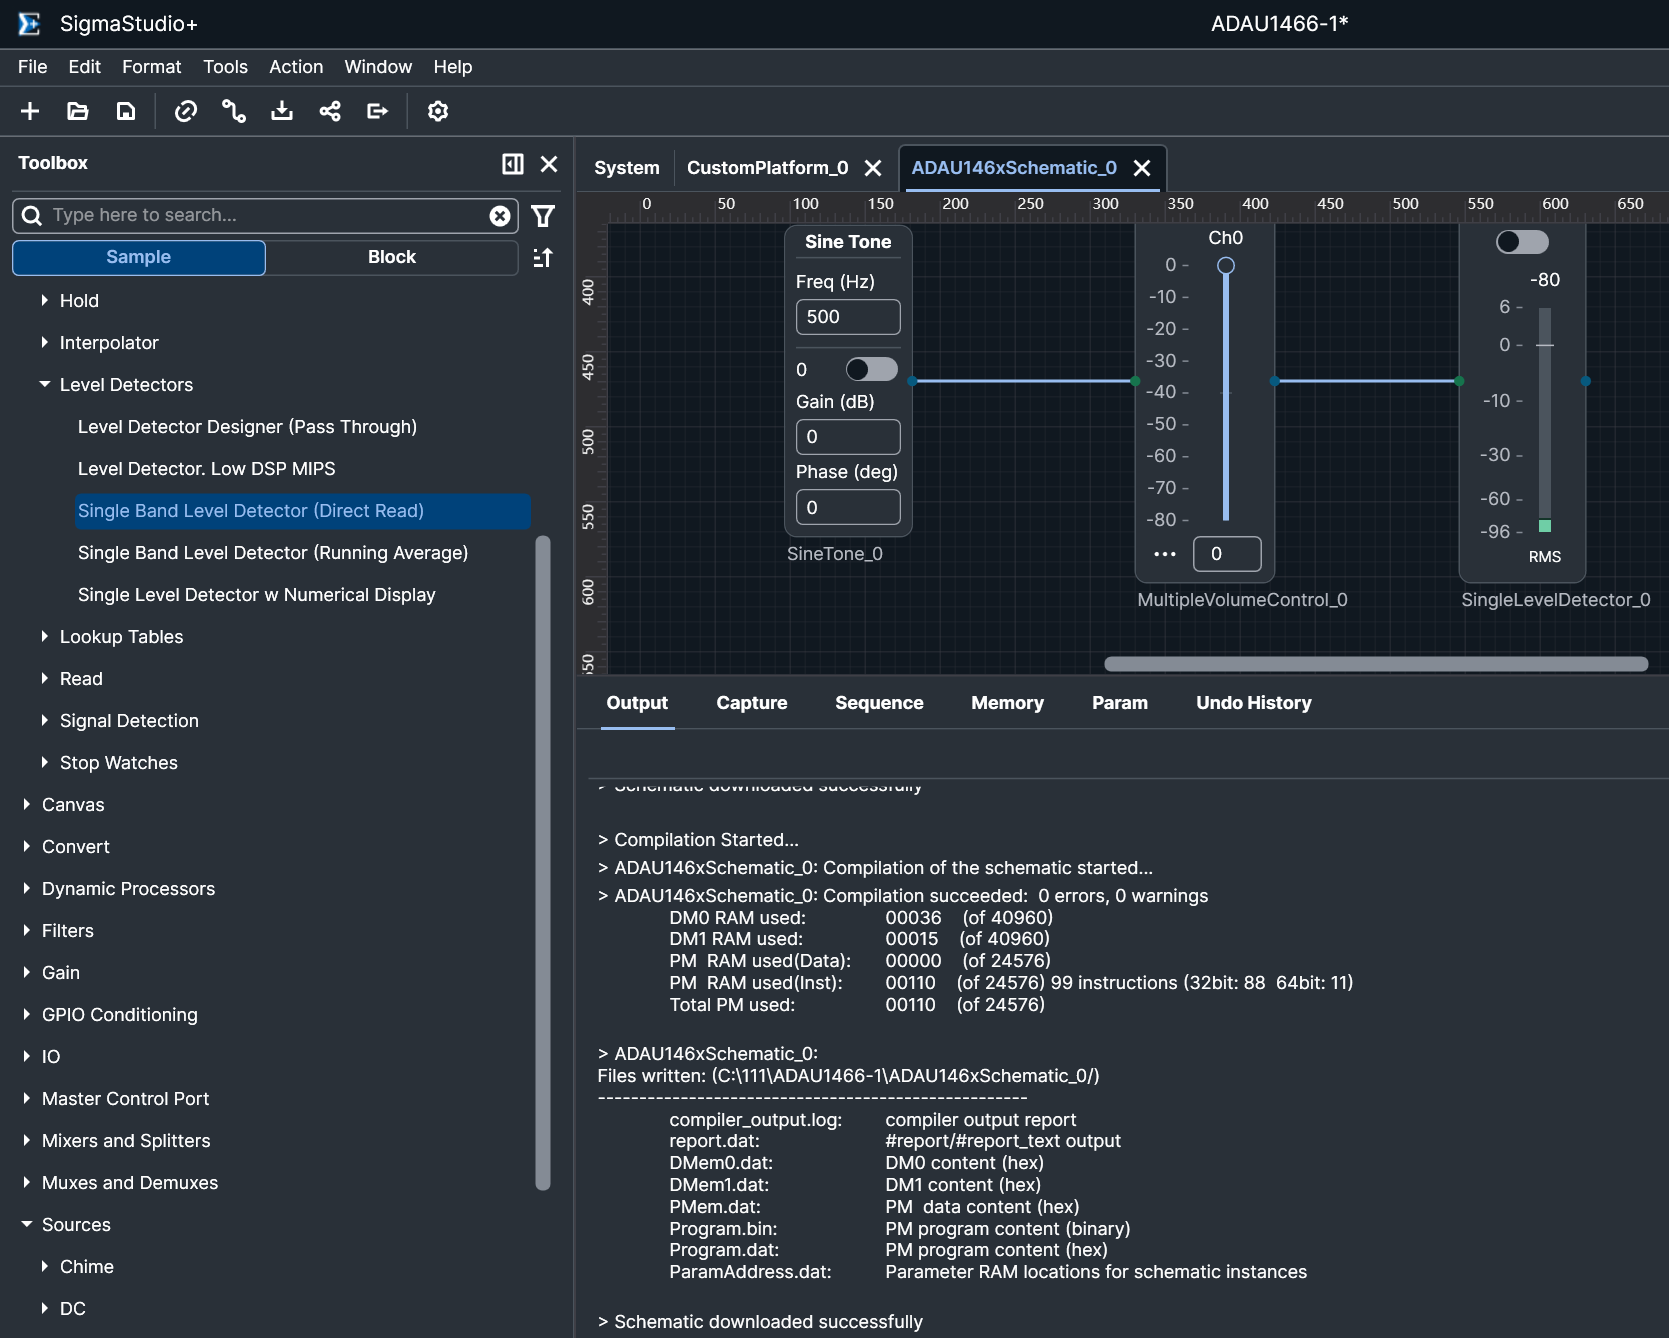Collapse the Level Detectors category
1669x1338 pixels.
45,385
